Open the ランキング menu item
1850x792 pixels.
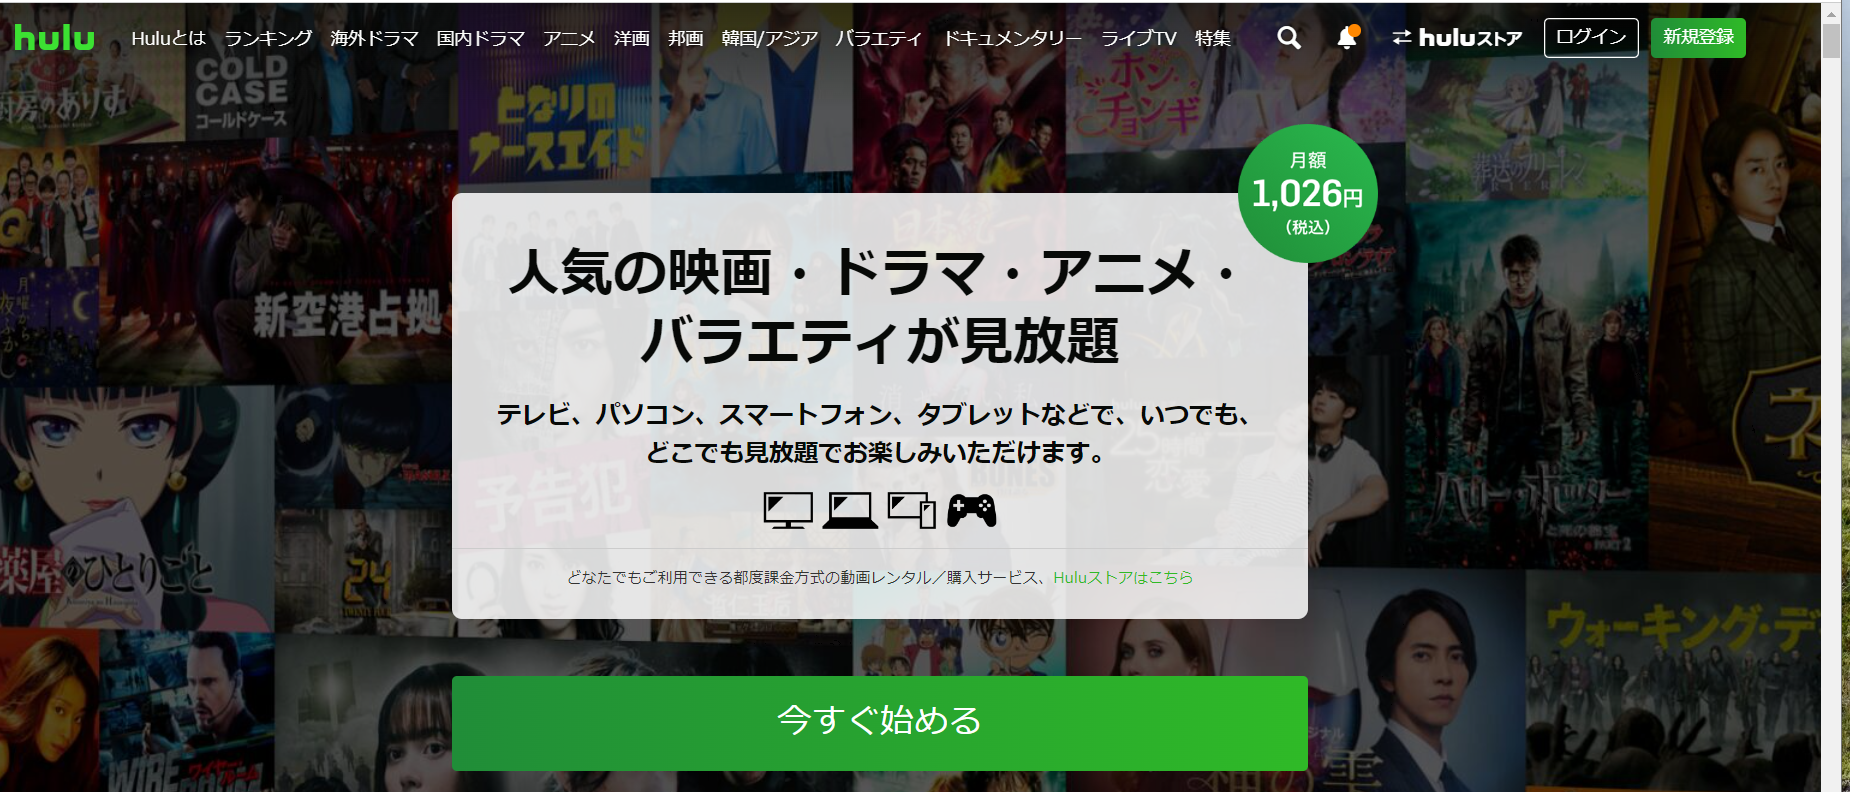coord(268,38)
